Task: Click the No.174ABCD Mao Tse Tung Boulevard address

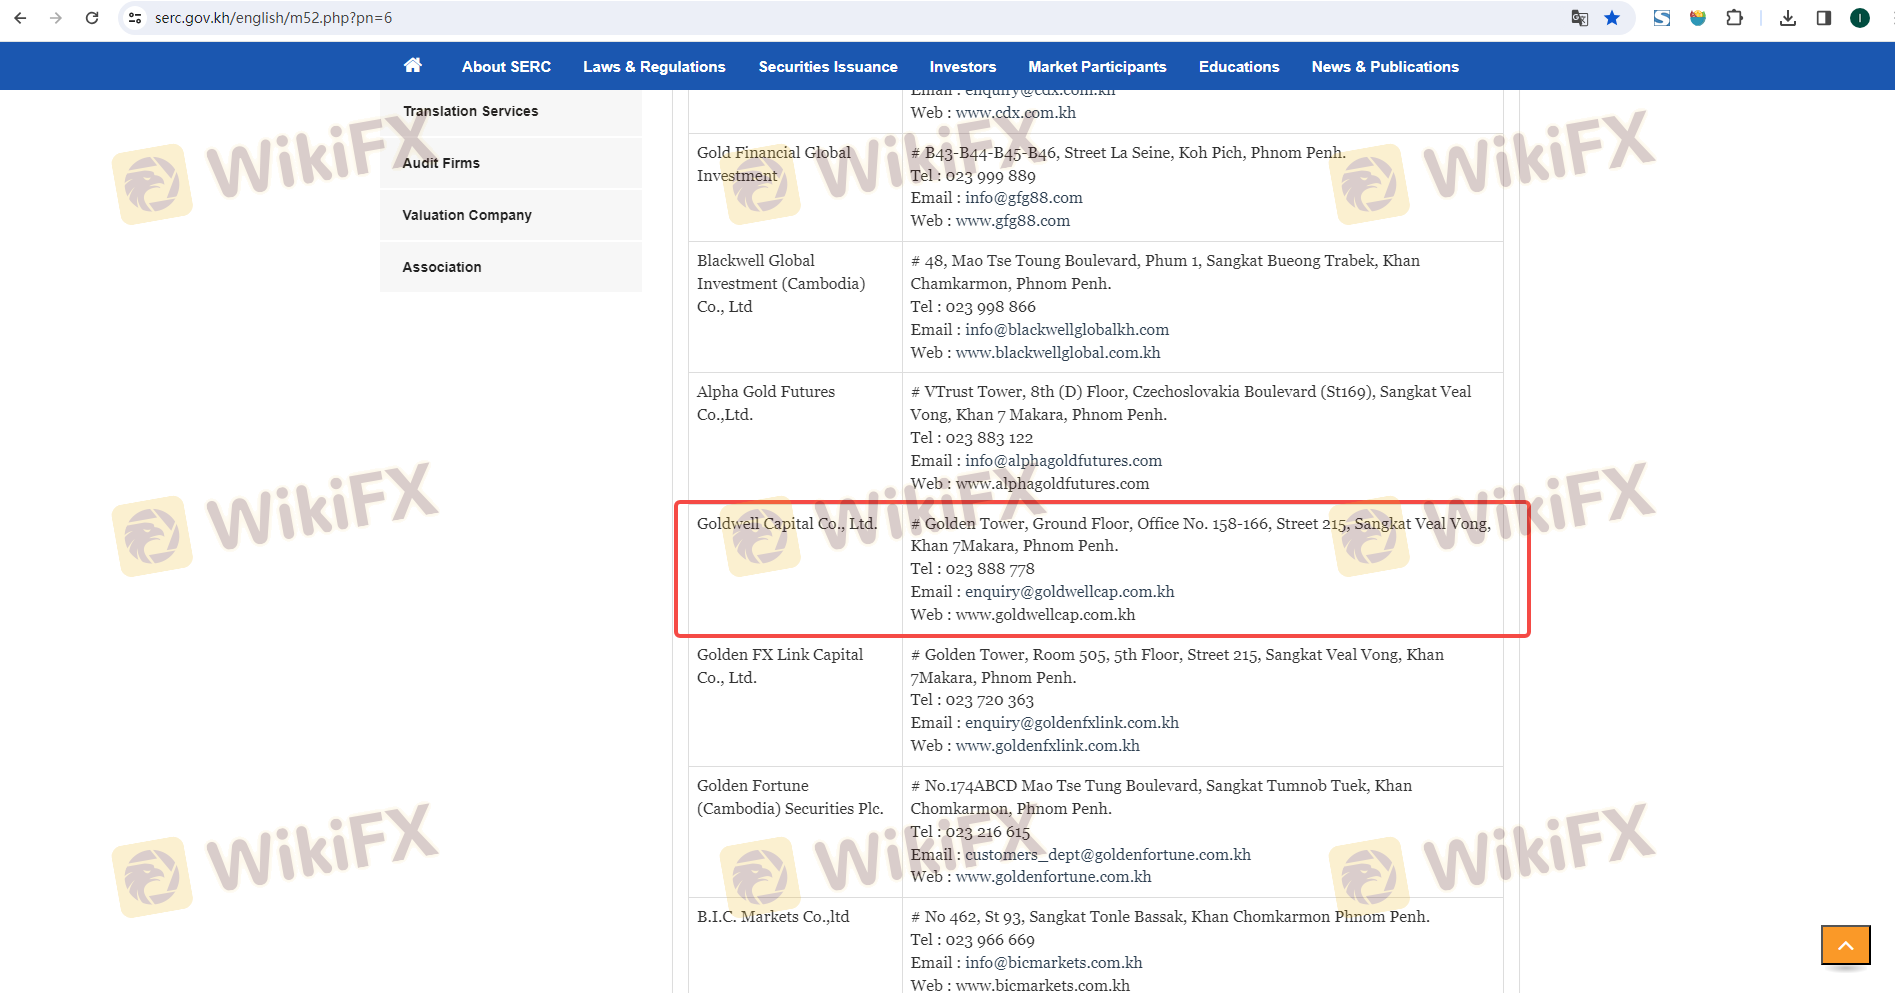Action: (x=1161, y=797)
